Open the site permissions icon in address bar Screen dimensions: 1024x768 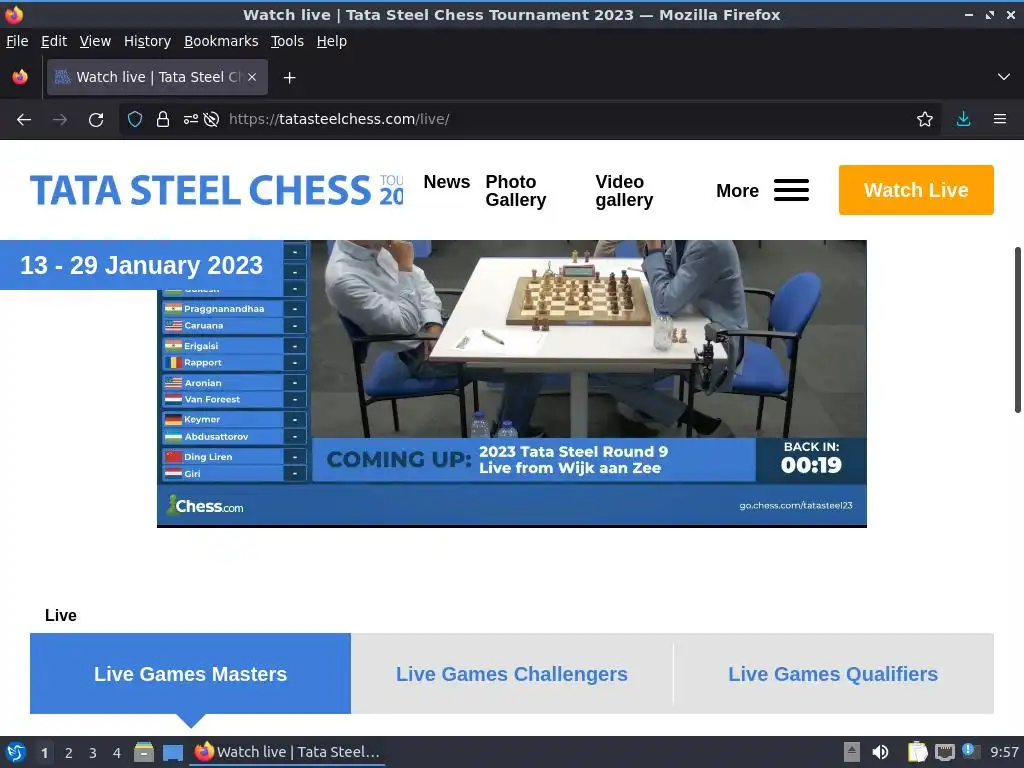191,120
